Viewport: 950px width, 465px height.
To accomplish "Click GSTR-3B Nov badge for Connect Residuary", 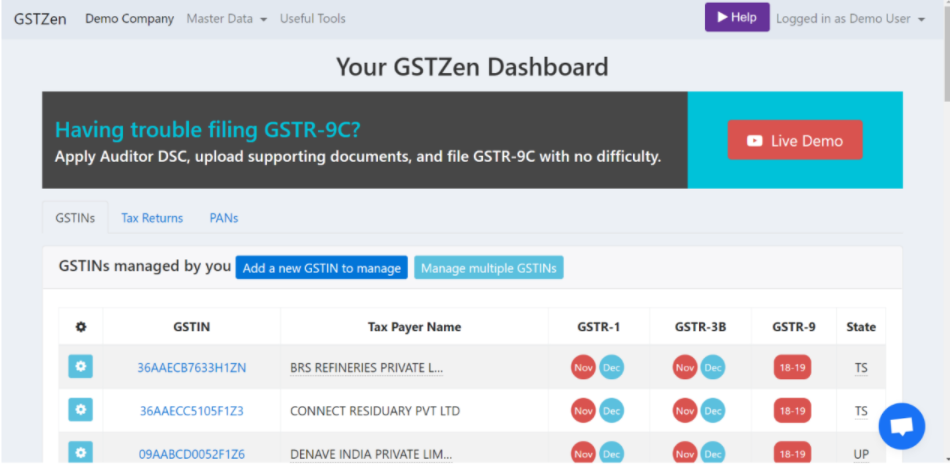I will click(685, 410).
